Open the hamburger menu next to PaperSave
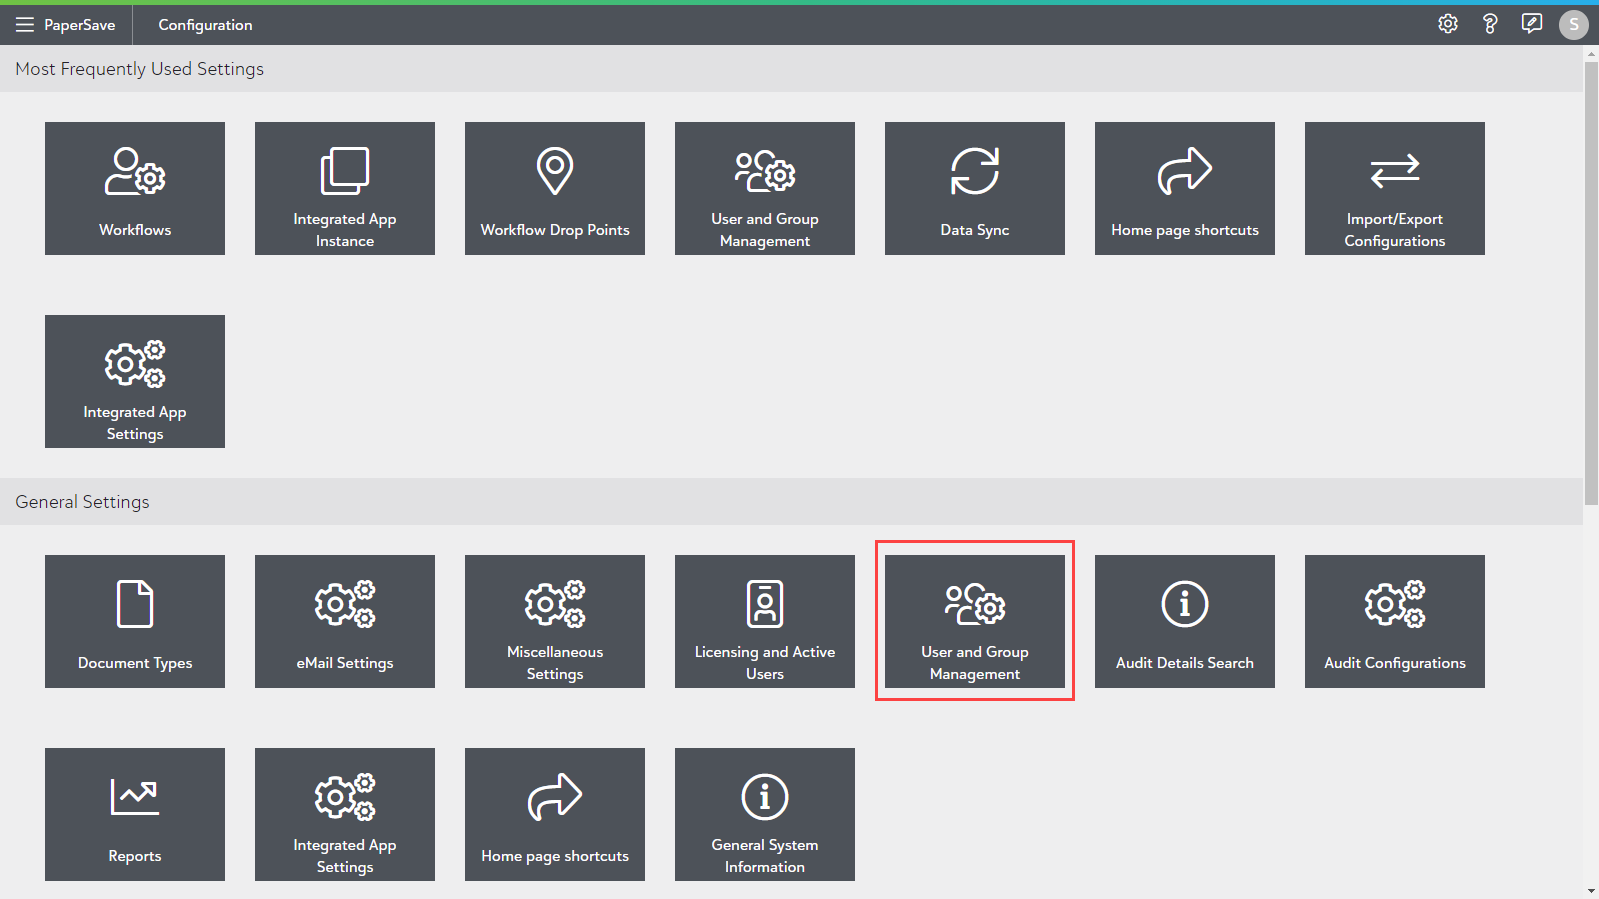The height and width of the screenshot is (899, 1599). [25, 25]
